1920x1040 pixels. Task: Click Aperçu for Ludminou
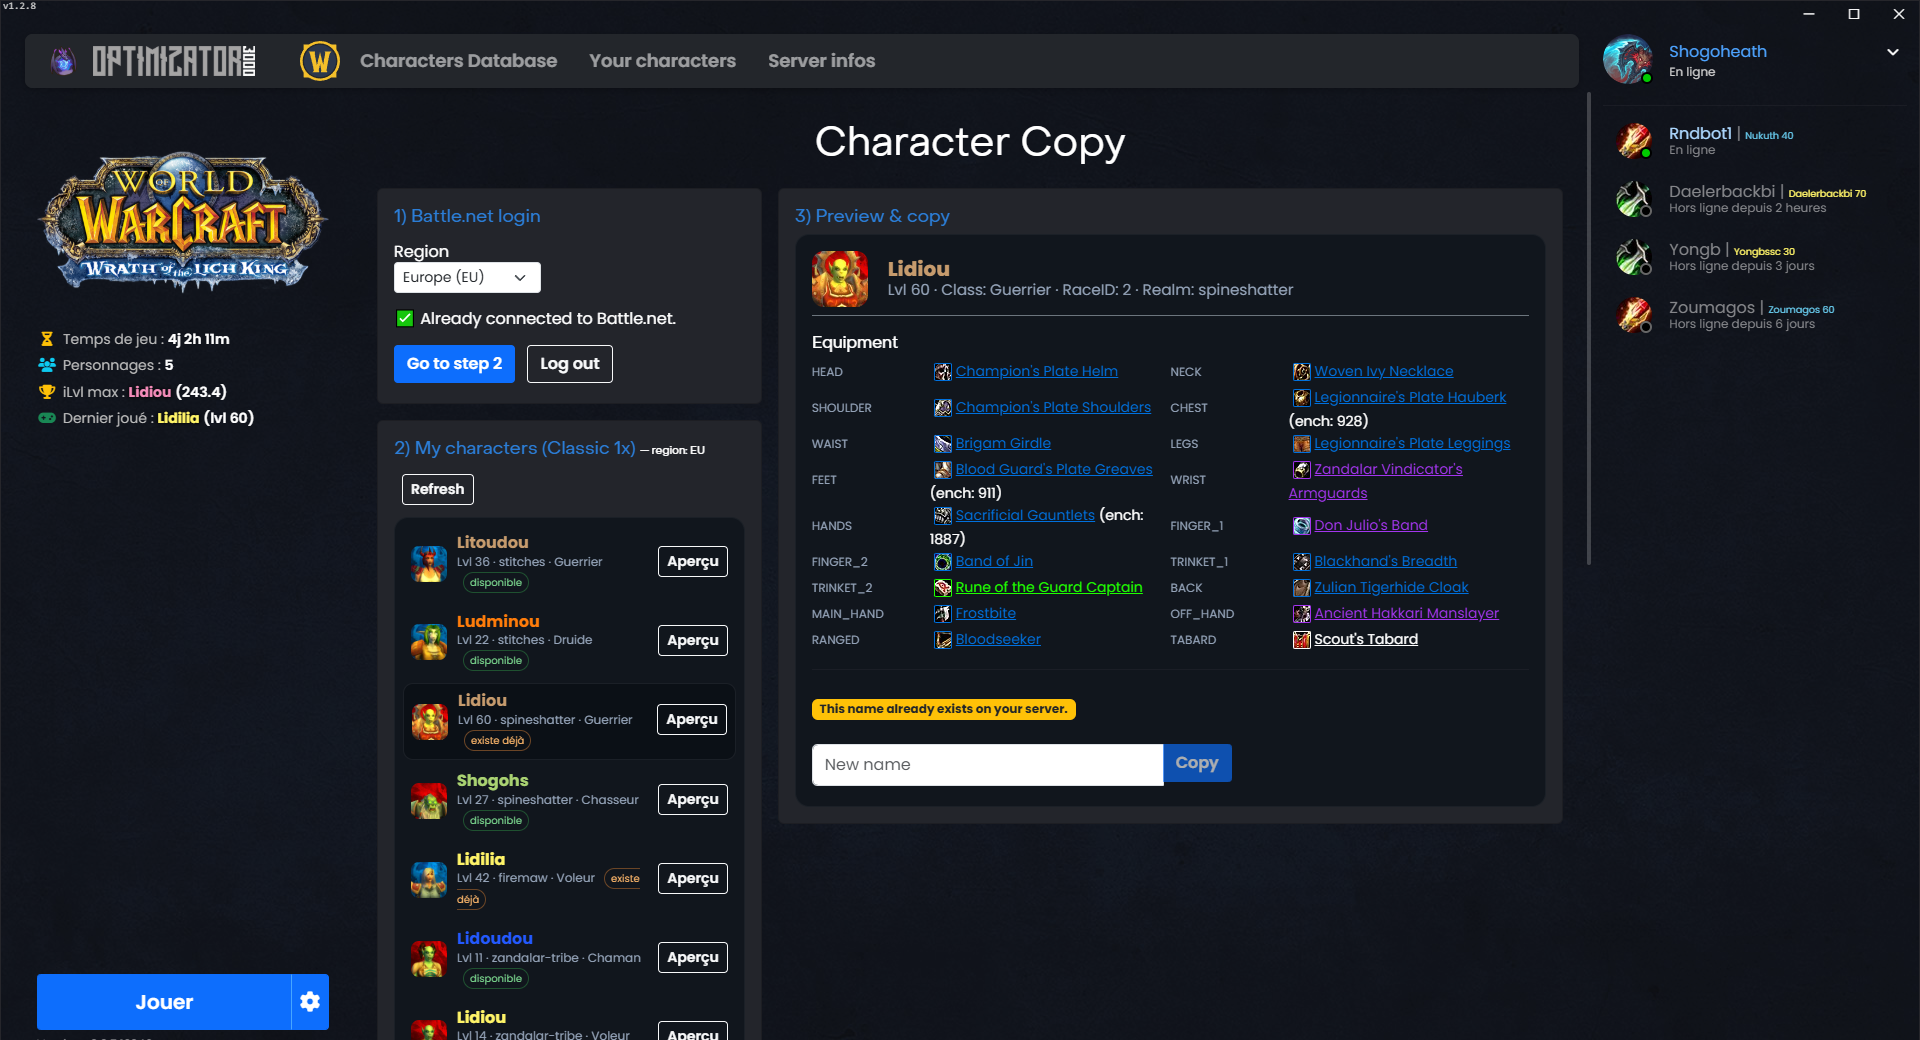click(693, 641)
